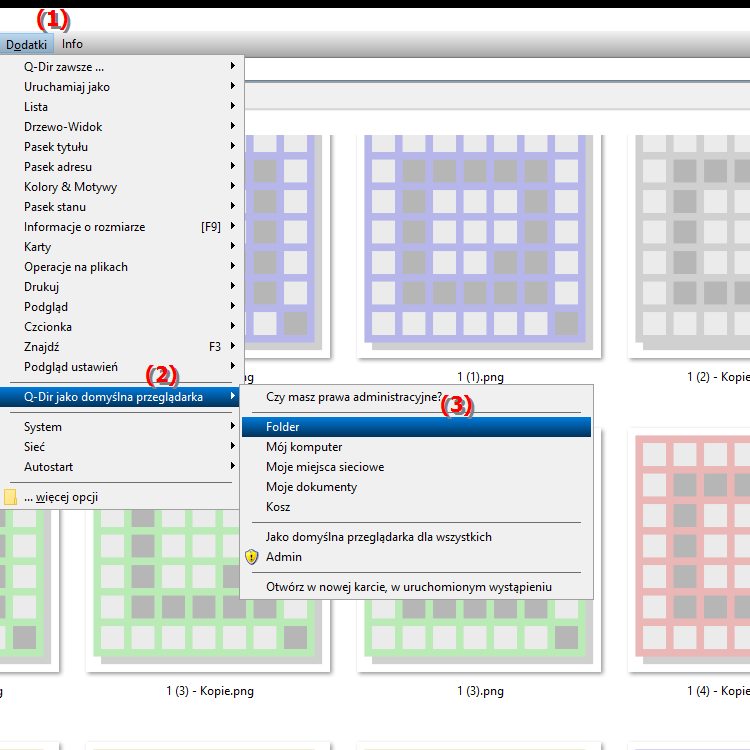Open the Autostart submenu entry
The image size is (750, 750).
[122, 467]
